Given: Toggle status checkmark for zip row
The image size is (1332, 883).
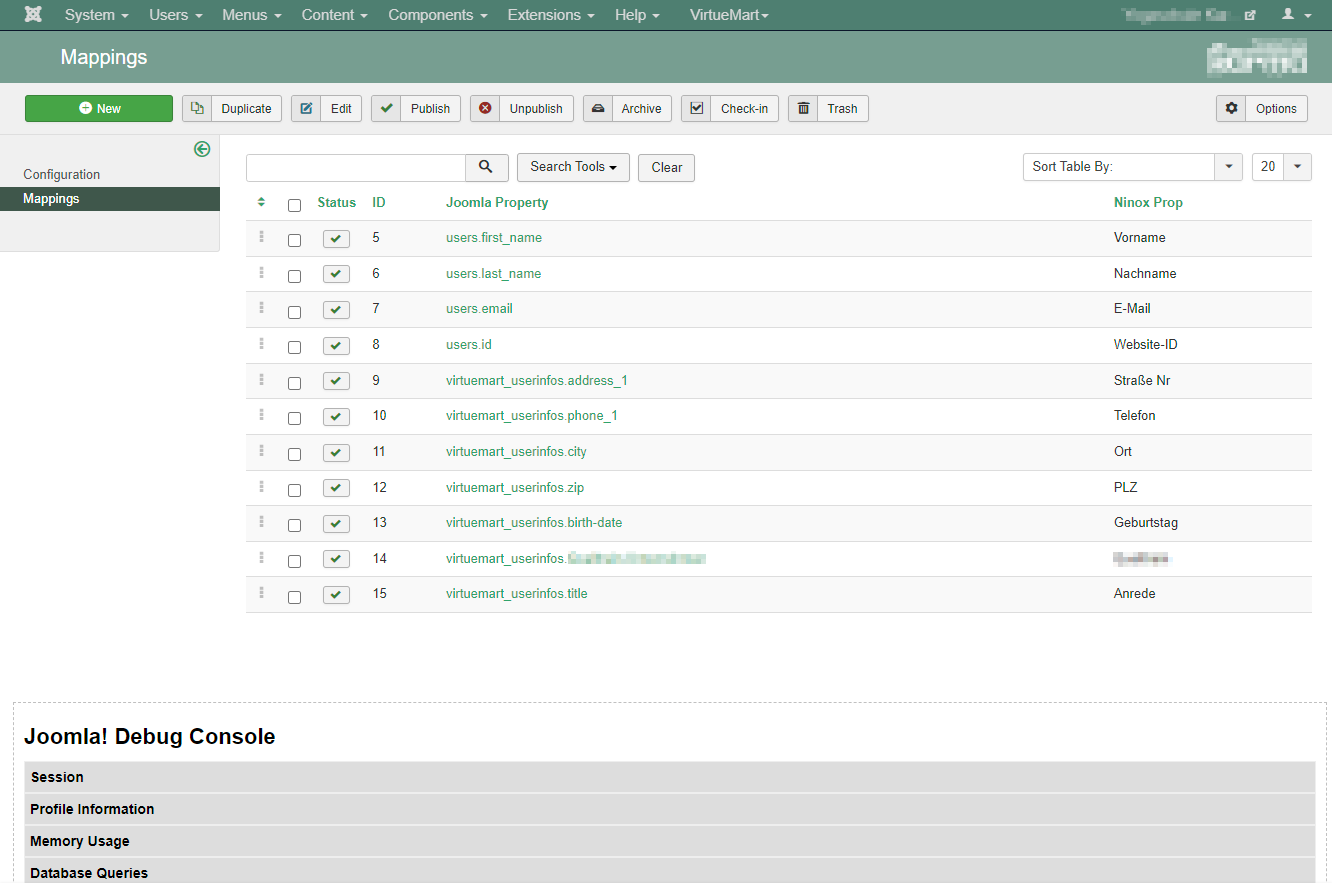Looking at the screenshot, I should point(336,488).
